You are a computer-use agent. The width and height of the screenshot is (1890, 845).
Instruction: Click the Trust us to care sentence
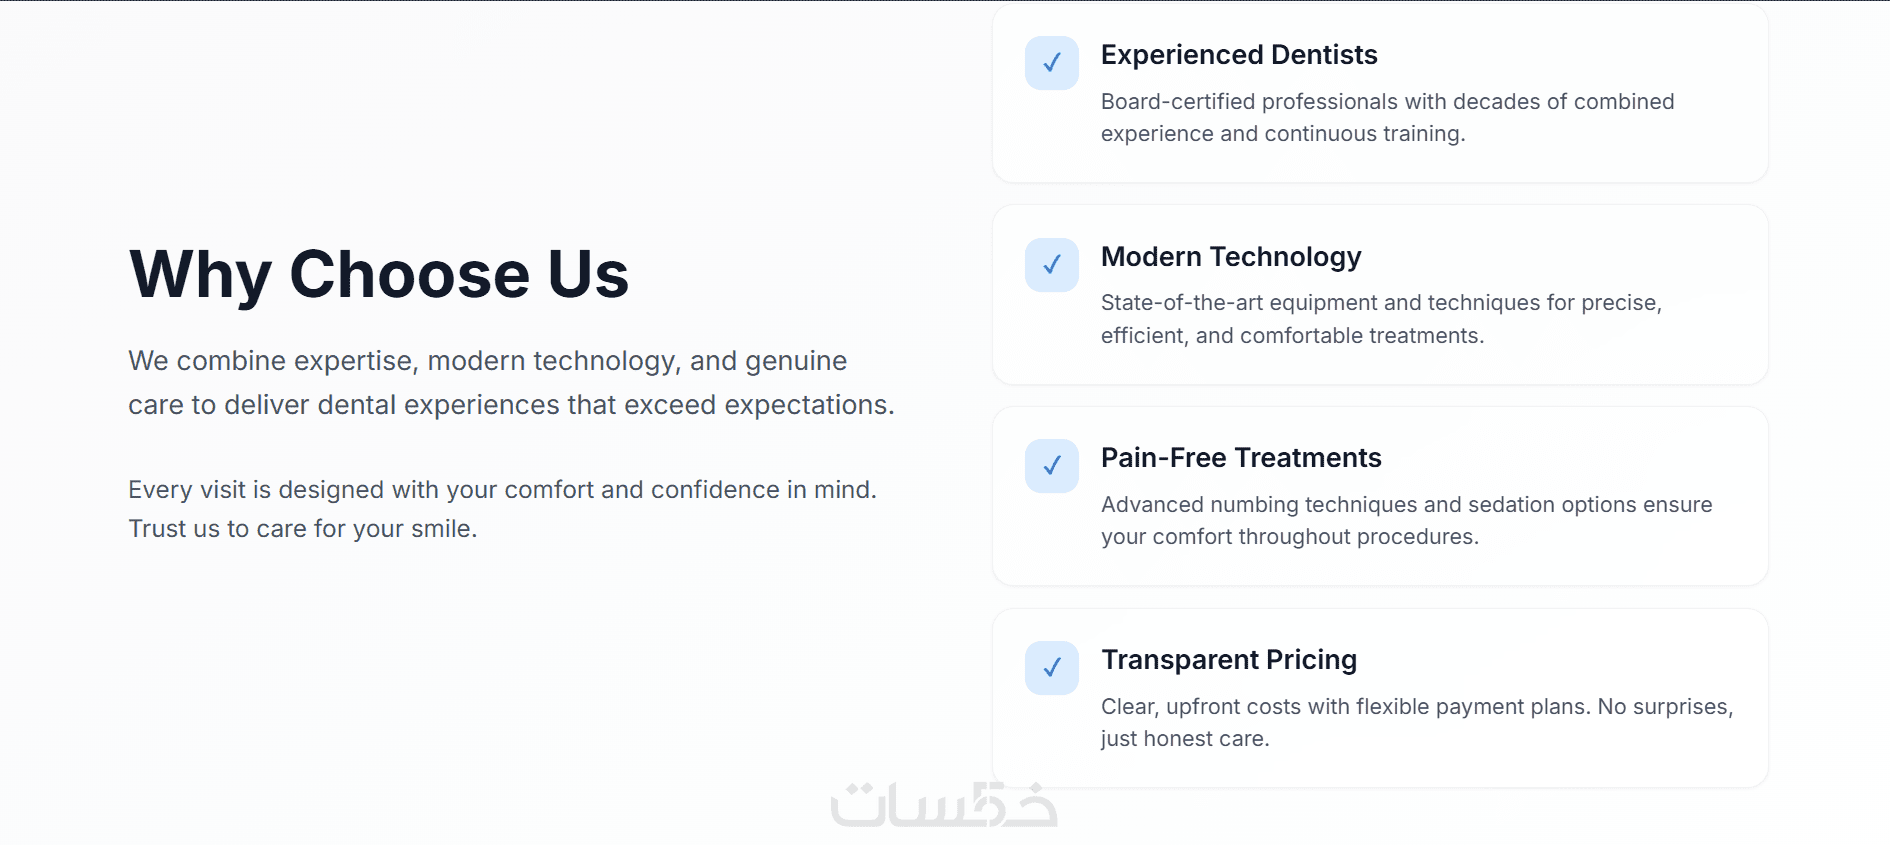tap(303, 529)
